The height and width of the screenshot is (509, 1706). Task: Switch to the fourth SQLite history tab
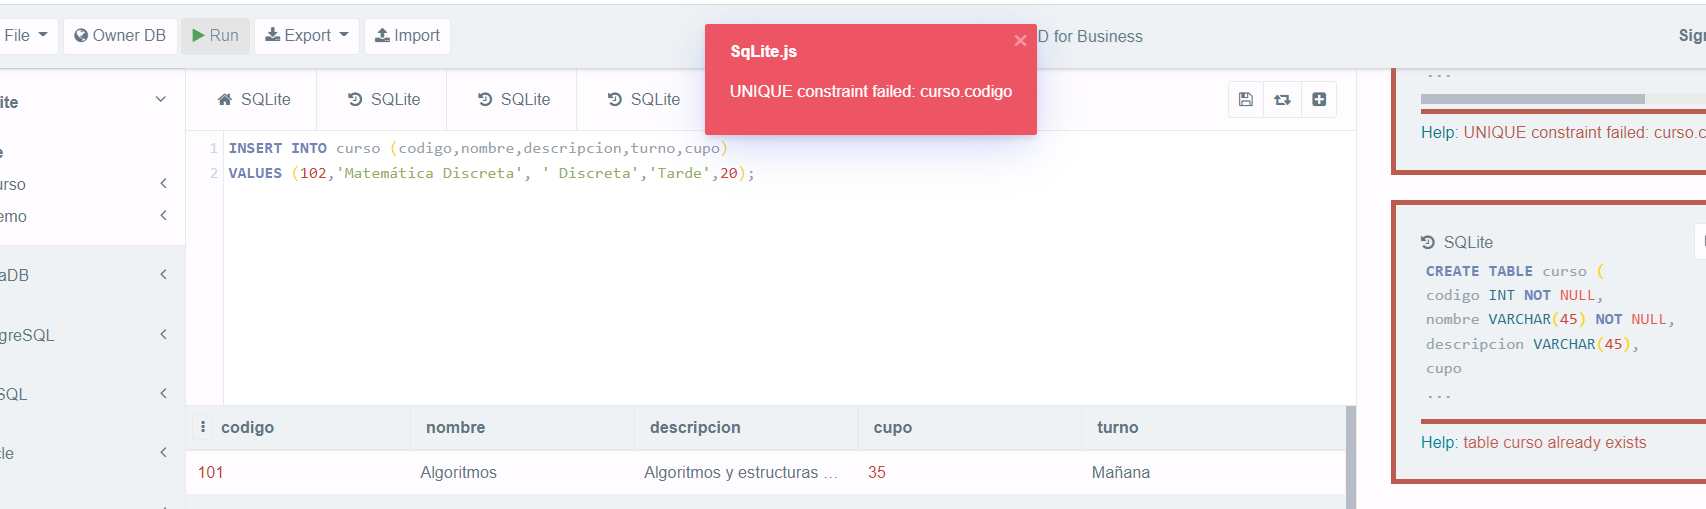tap(644, 100)
